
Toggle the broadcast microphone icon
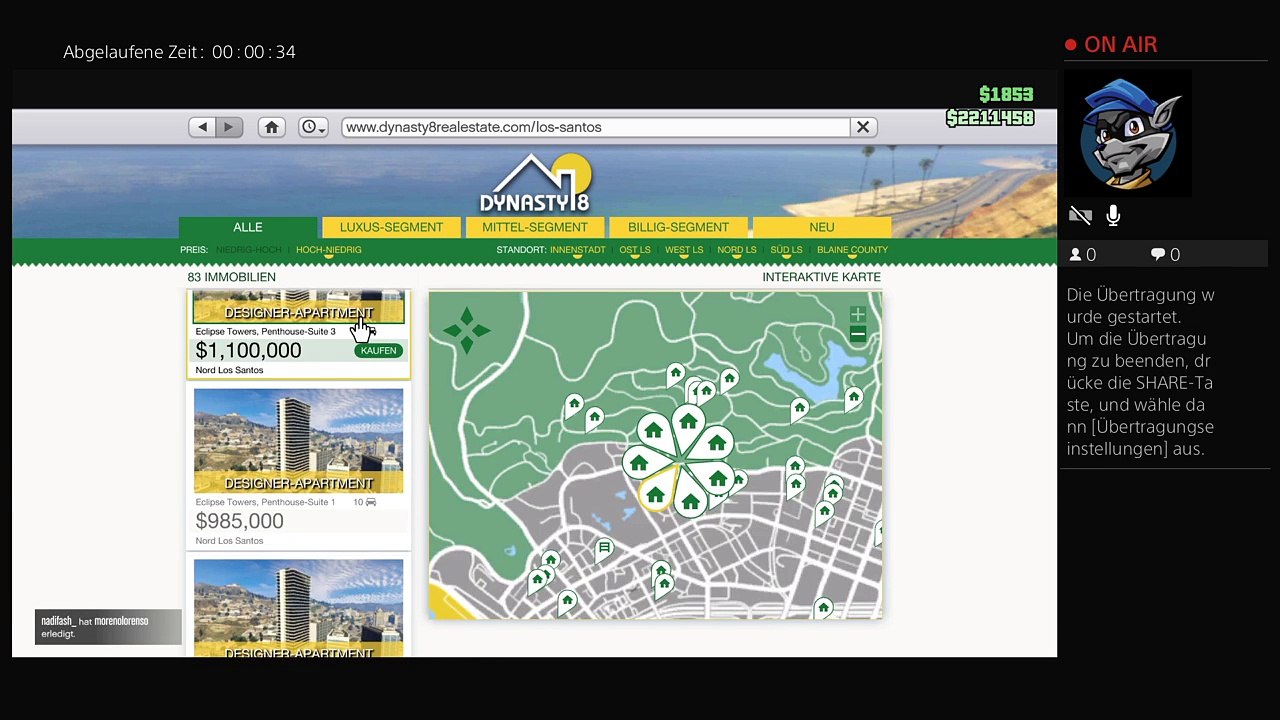pos(1113,215)
